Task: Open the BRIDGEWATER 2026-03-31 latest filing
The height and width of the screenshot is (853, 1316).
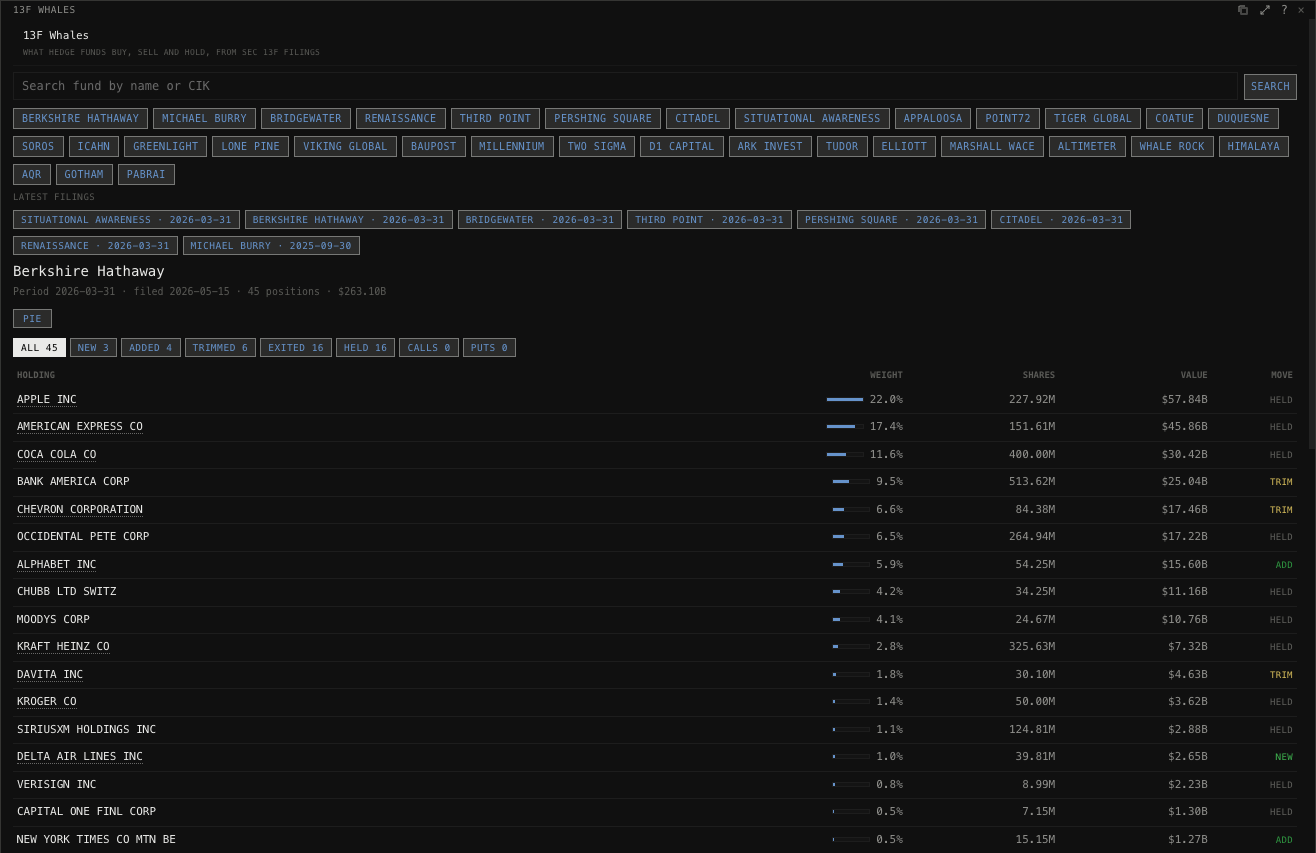Action: click(540, 220)
